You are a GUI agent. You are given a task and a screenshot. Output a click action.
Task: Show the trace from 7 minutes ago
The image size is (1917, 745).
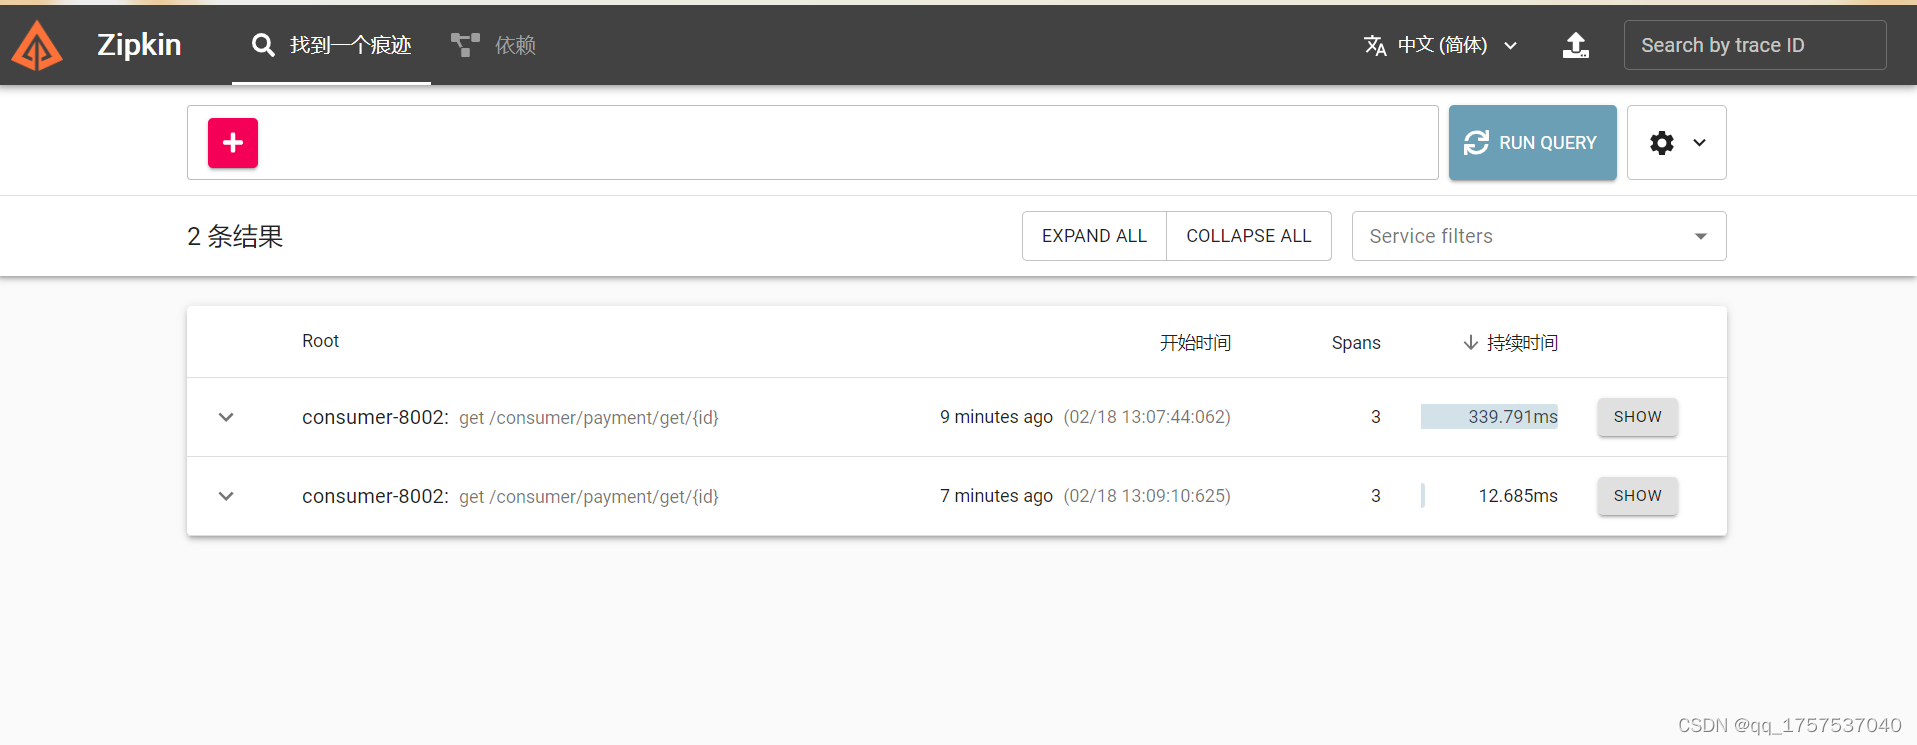[1637, 496]
